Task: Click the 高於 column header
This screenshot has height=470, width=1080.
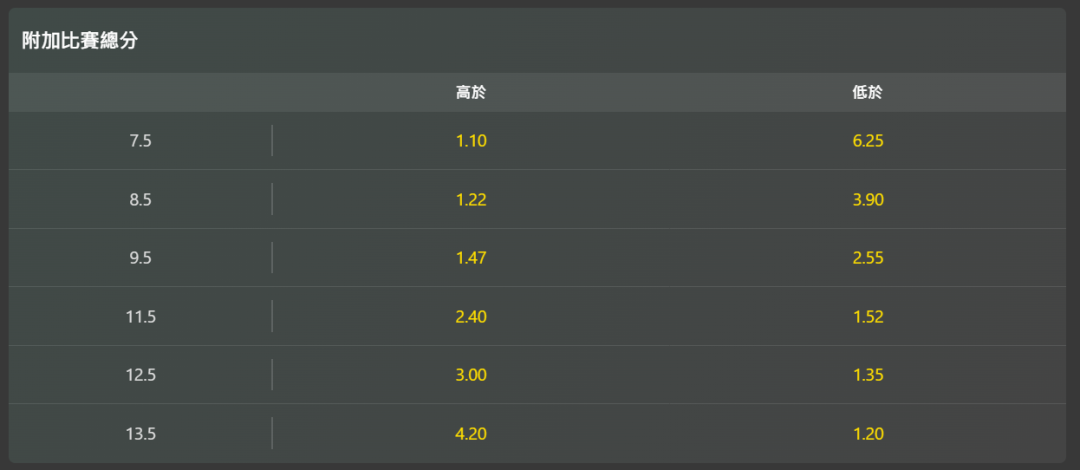Action: pos(471,93)
